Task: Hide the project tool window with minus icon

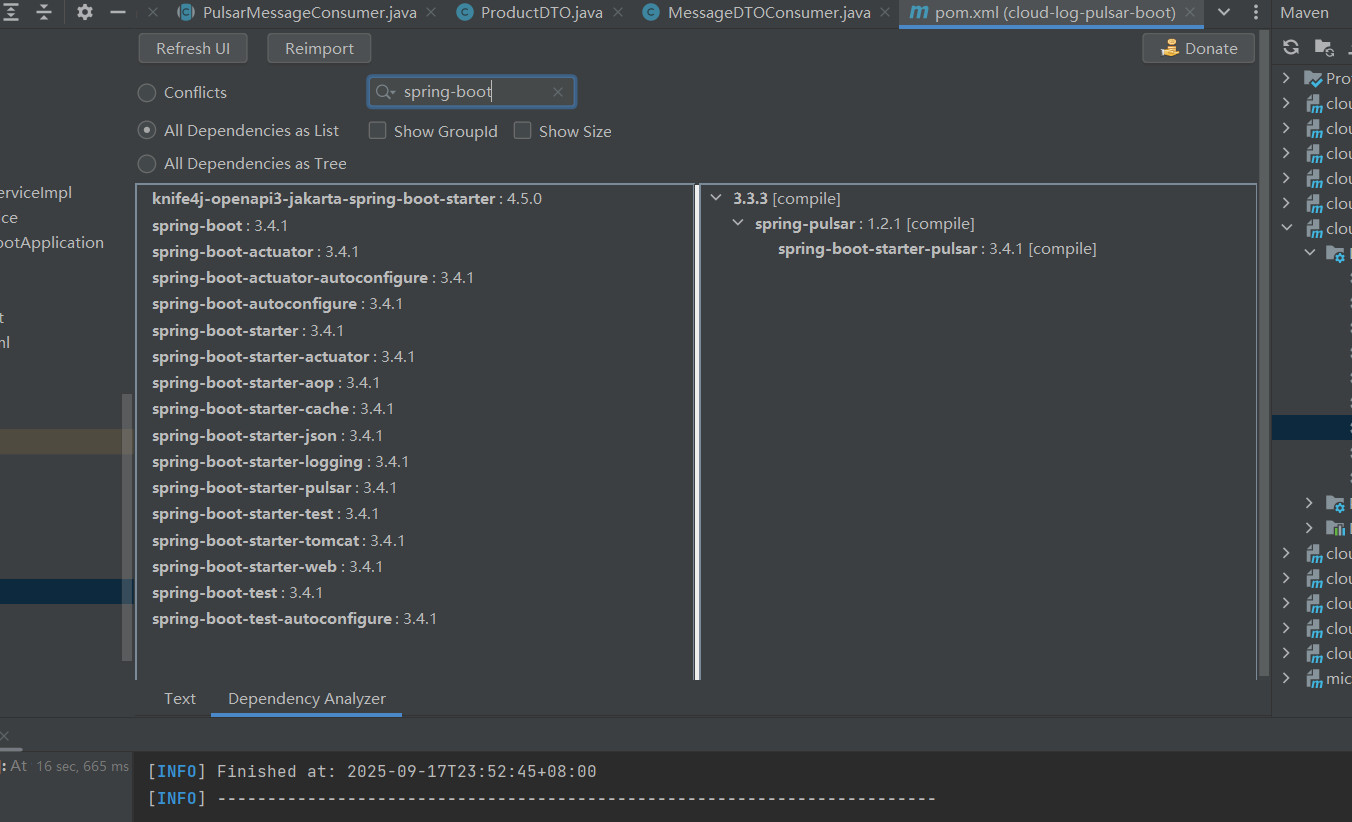Action: pos(118,12)
